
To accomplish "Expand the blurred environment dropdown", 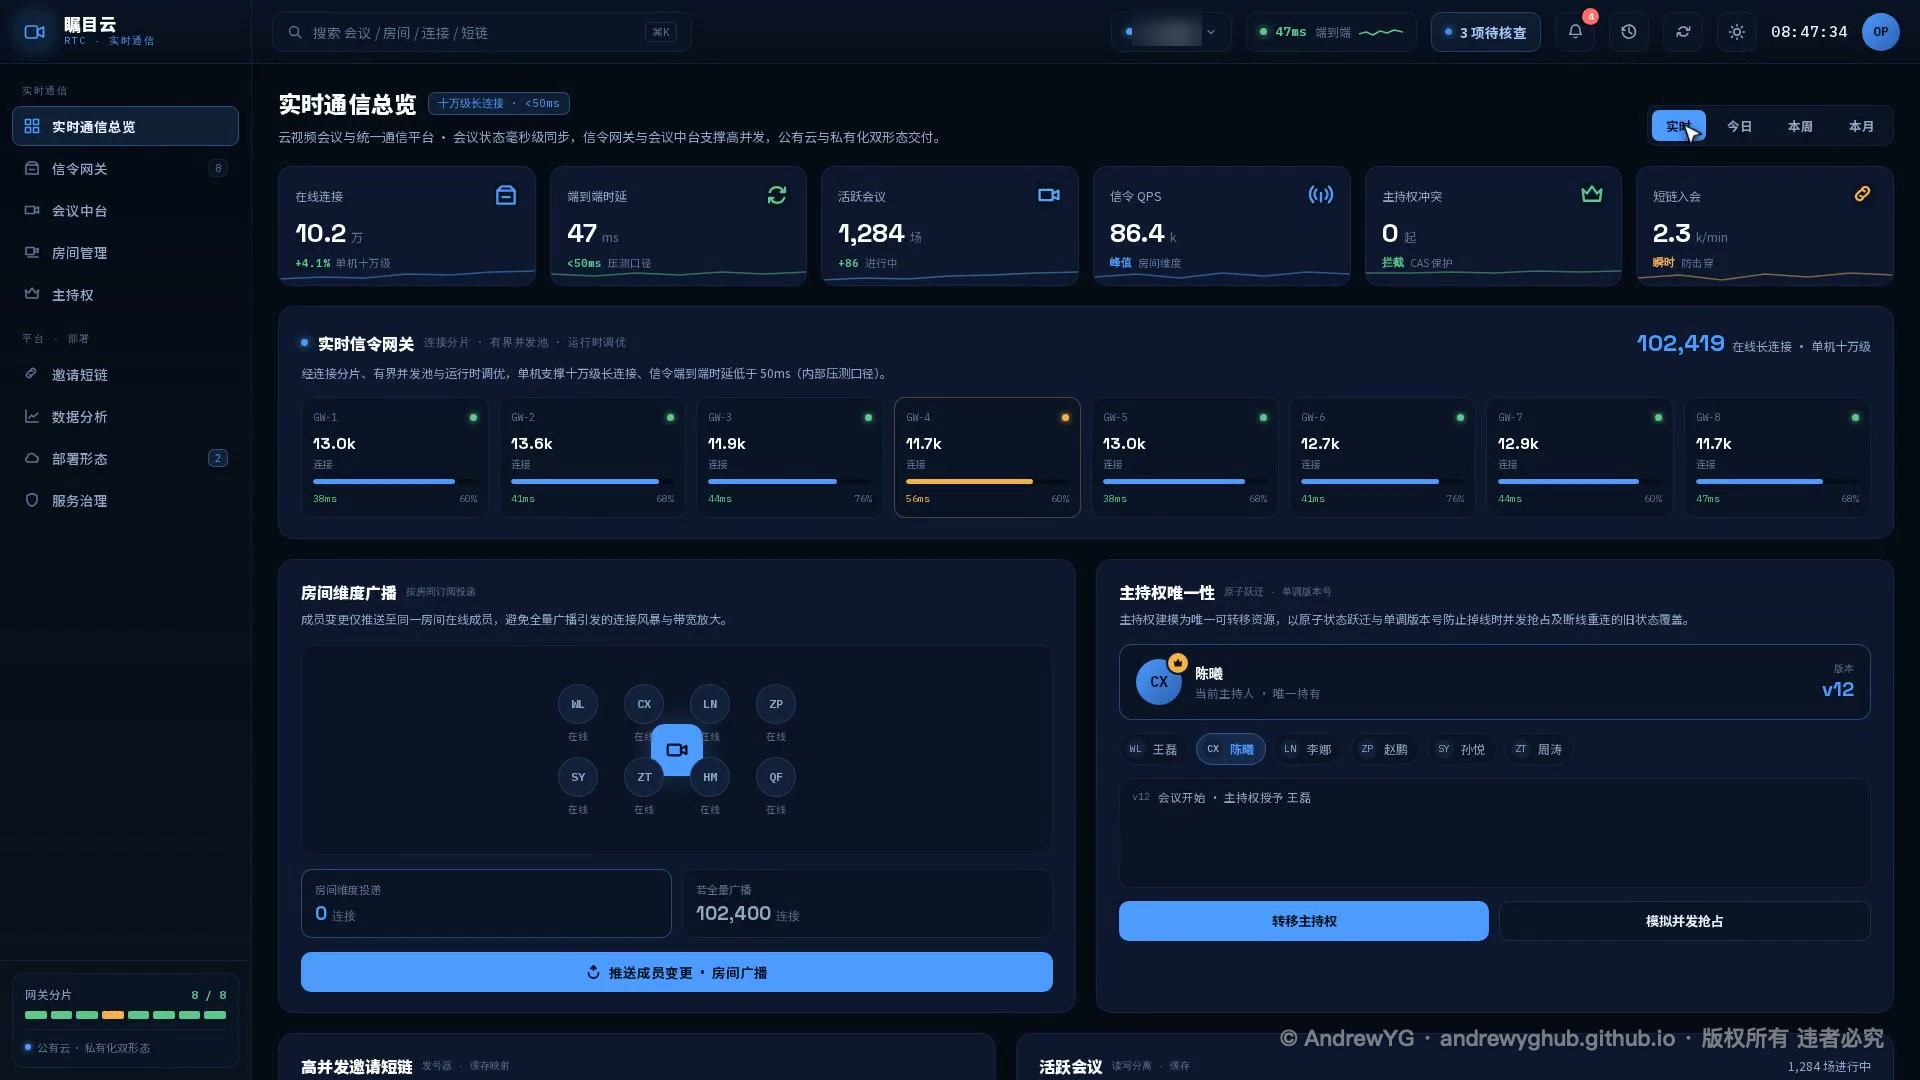I will click(1172, 32).
